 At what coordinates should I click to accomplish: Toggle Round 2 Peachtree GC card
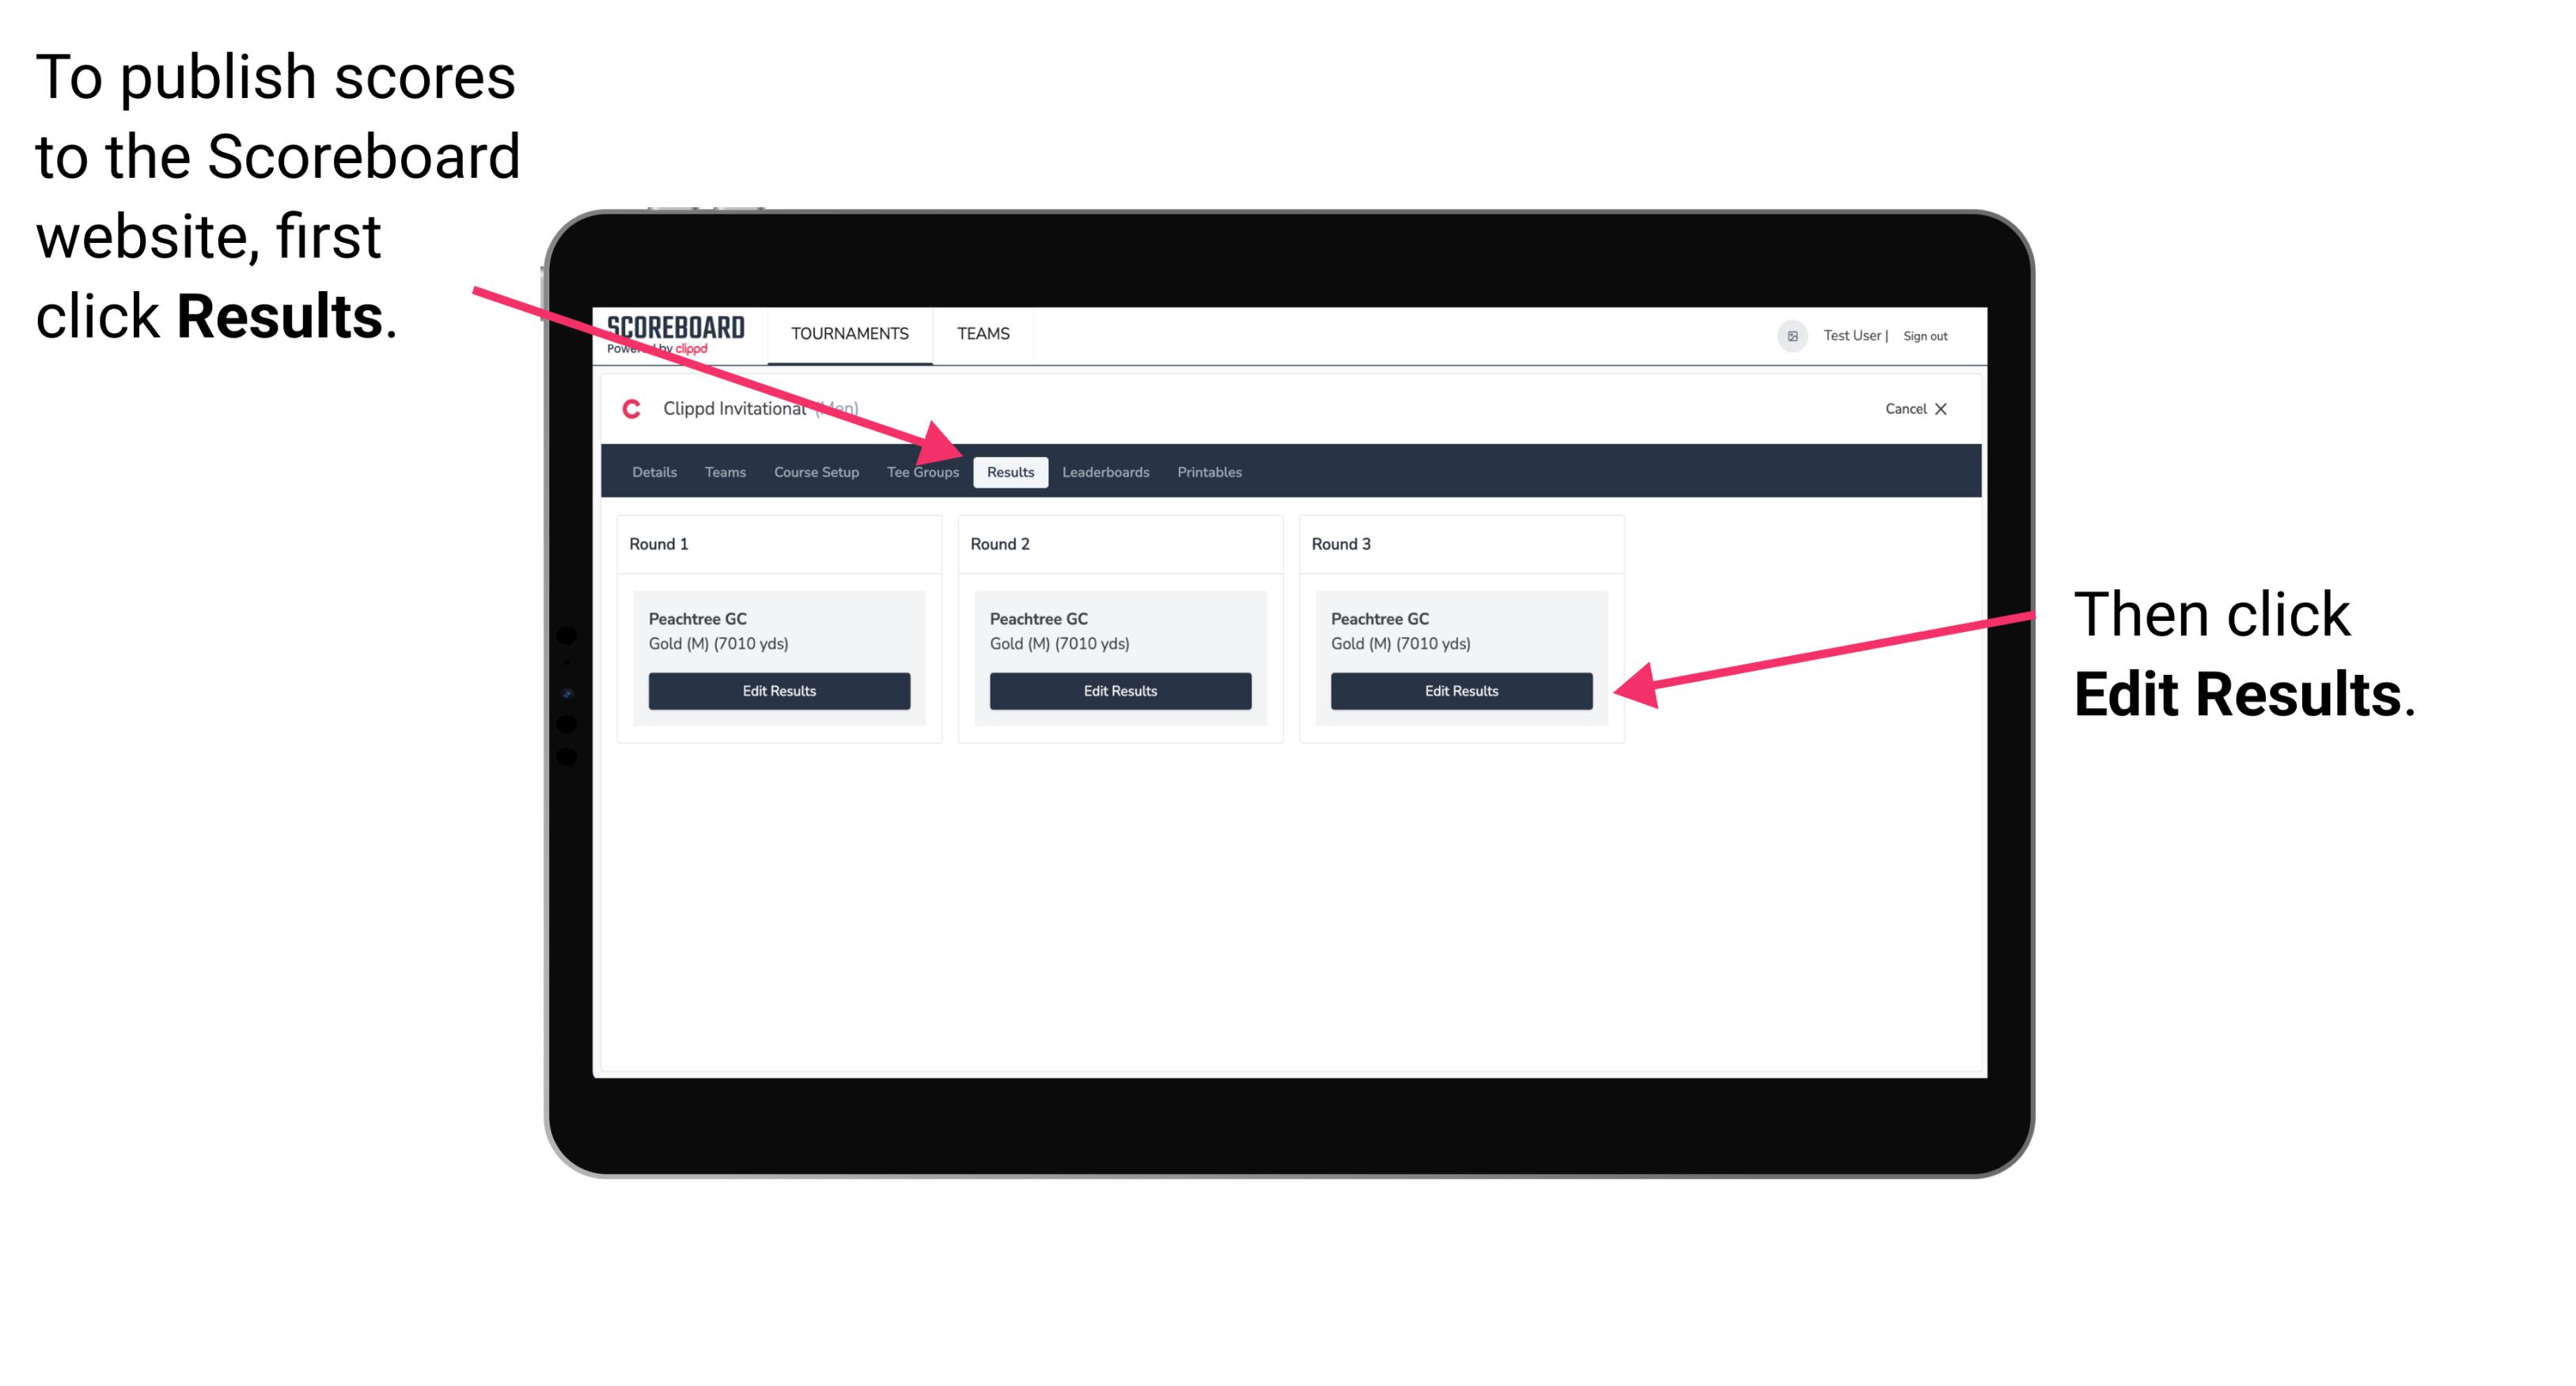[x=1122, y=657]
